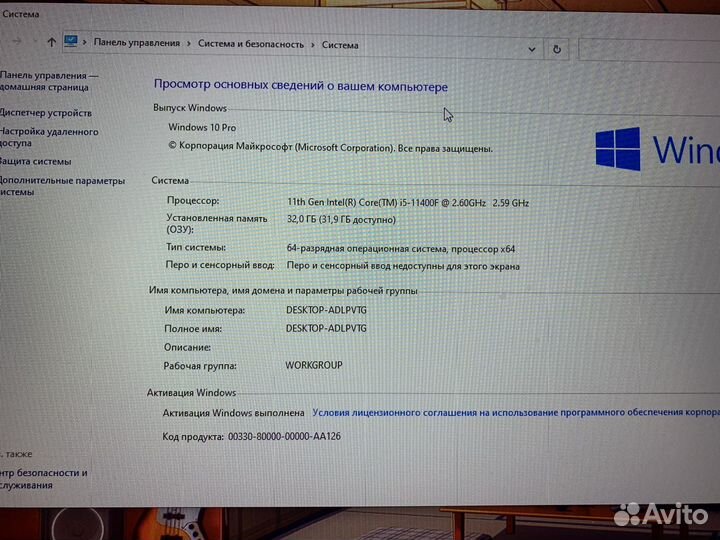Select the Имя компьютера value DESKTOP-ADLPVTG
720x540 pixels.
(326, 310)
